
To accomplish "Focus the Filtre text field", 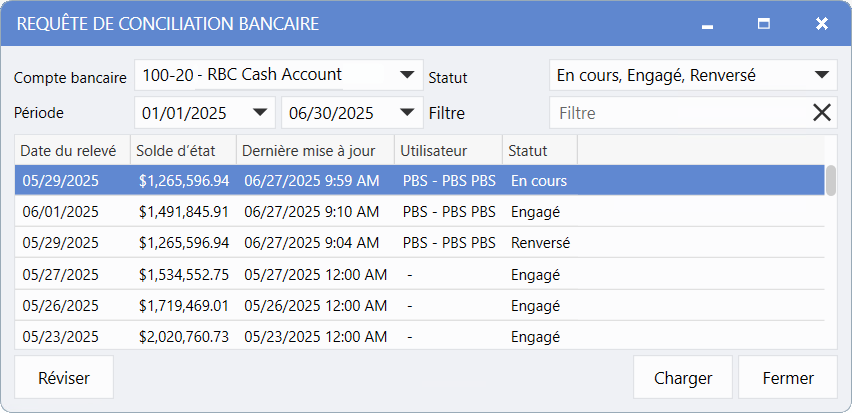I will (x=680, y=113).
